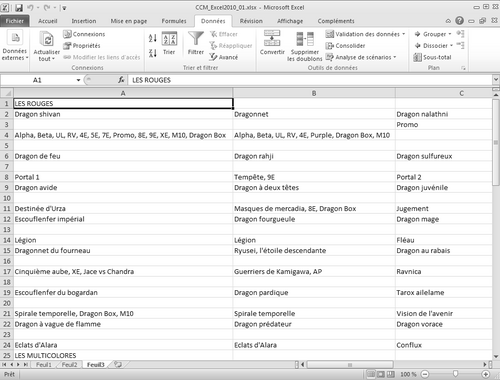Open the Fichier tab

pos(15,21)
